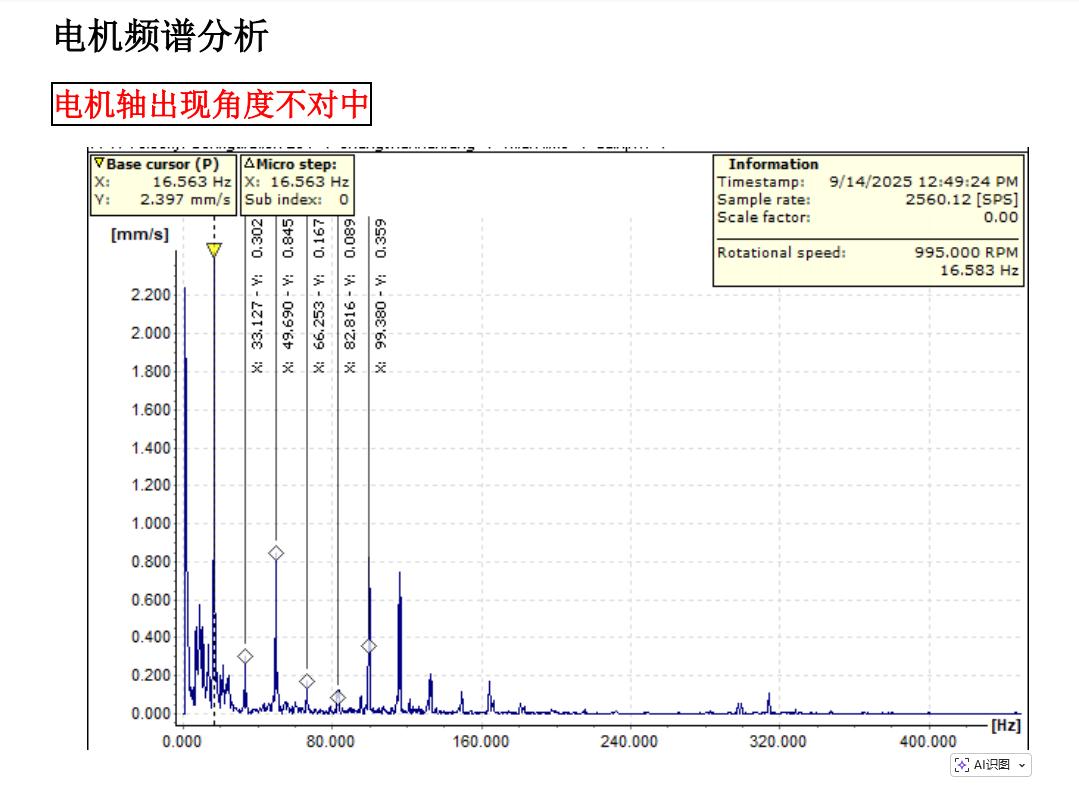
Task: Select the diamond marker at 33.127 Hz
Action: click(245, 657)
